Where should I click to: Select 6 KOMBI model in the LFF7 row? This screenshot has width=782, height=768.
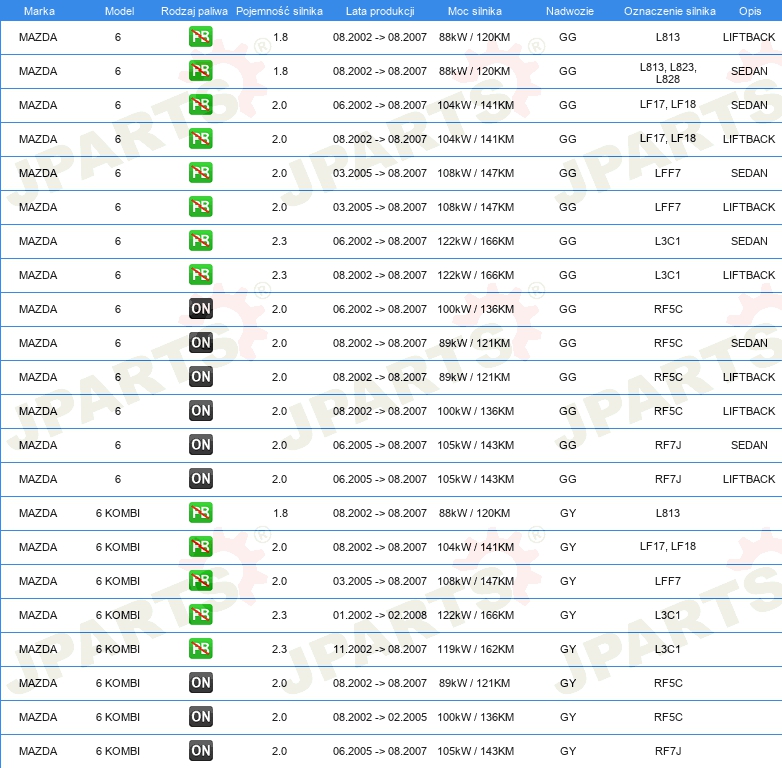click(x=118, y=581)
